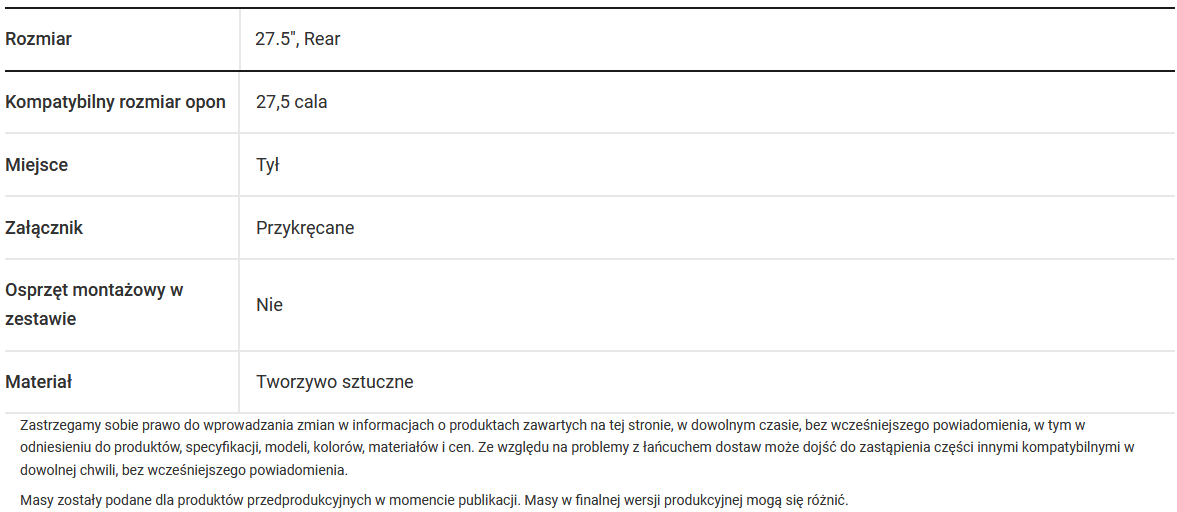1177x512 pixels.
Task: Click the phrase 'Masy zostały podane'
Action: (86, 499)
